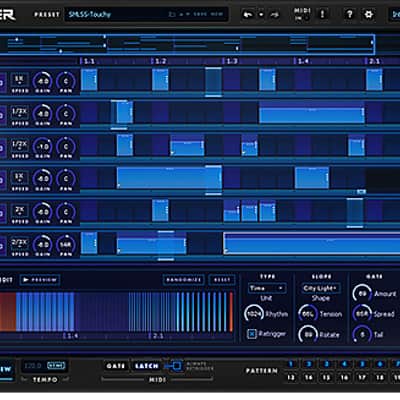Toggle the Always Retrigger switch
Viewport: 400px width, 400px height.
tap(175, 366)
